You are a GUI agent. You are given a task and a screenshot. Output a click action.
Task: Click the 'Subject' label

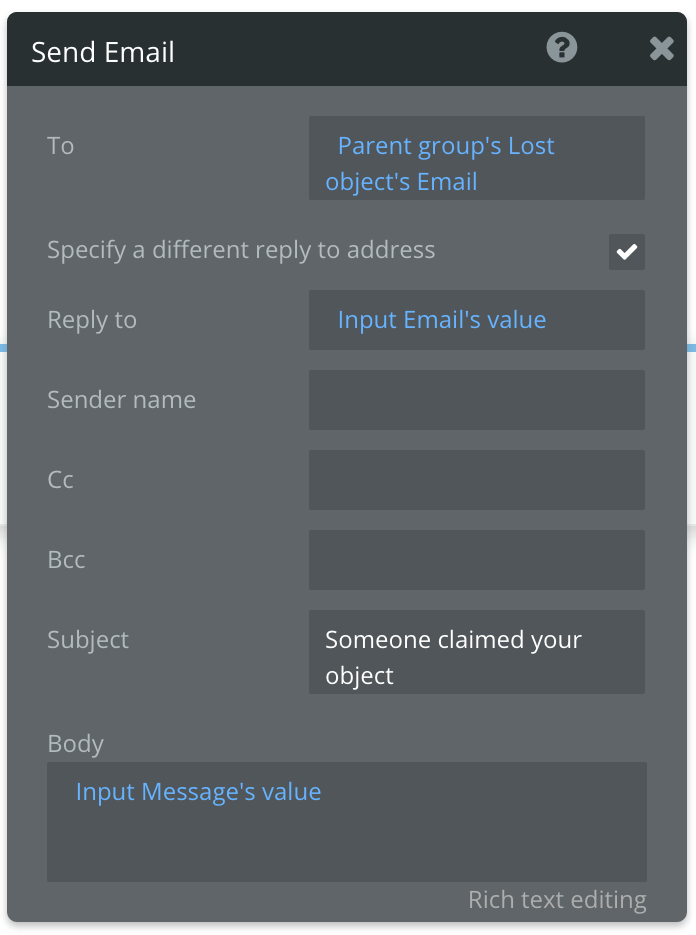tap(87, 639)
